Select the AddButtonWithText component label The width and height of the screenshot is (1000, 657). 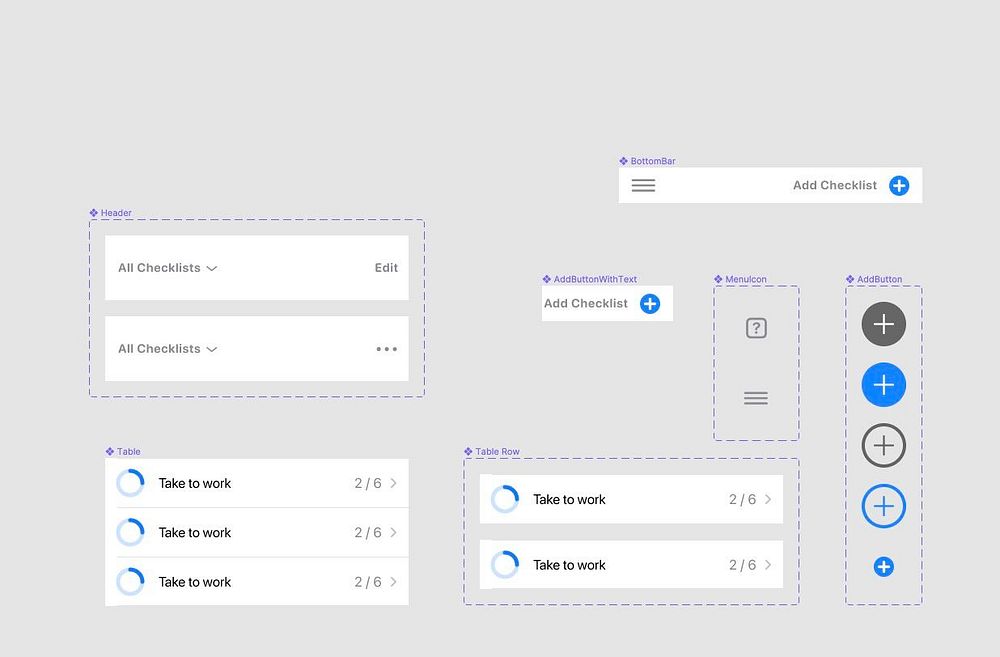(x=590, y=279)
